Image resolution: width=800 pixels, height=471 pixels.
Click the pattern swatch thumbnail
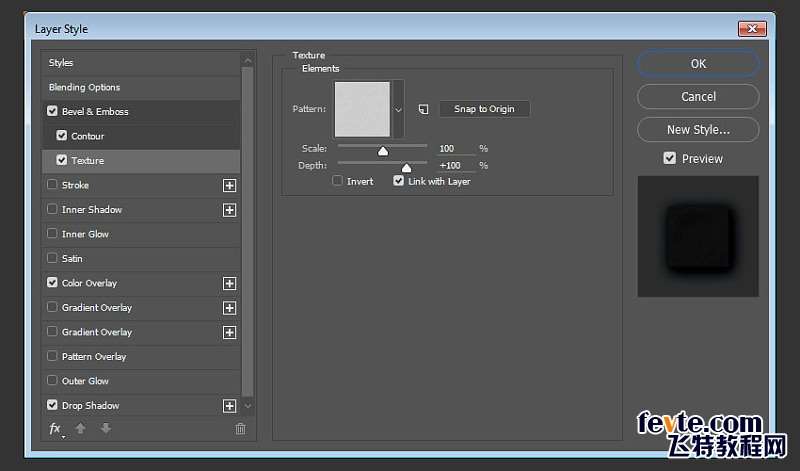[x=362, y=109]
